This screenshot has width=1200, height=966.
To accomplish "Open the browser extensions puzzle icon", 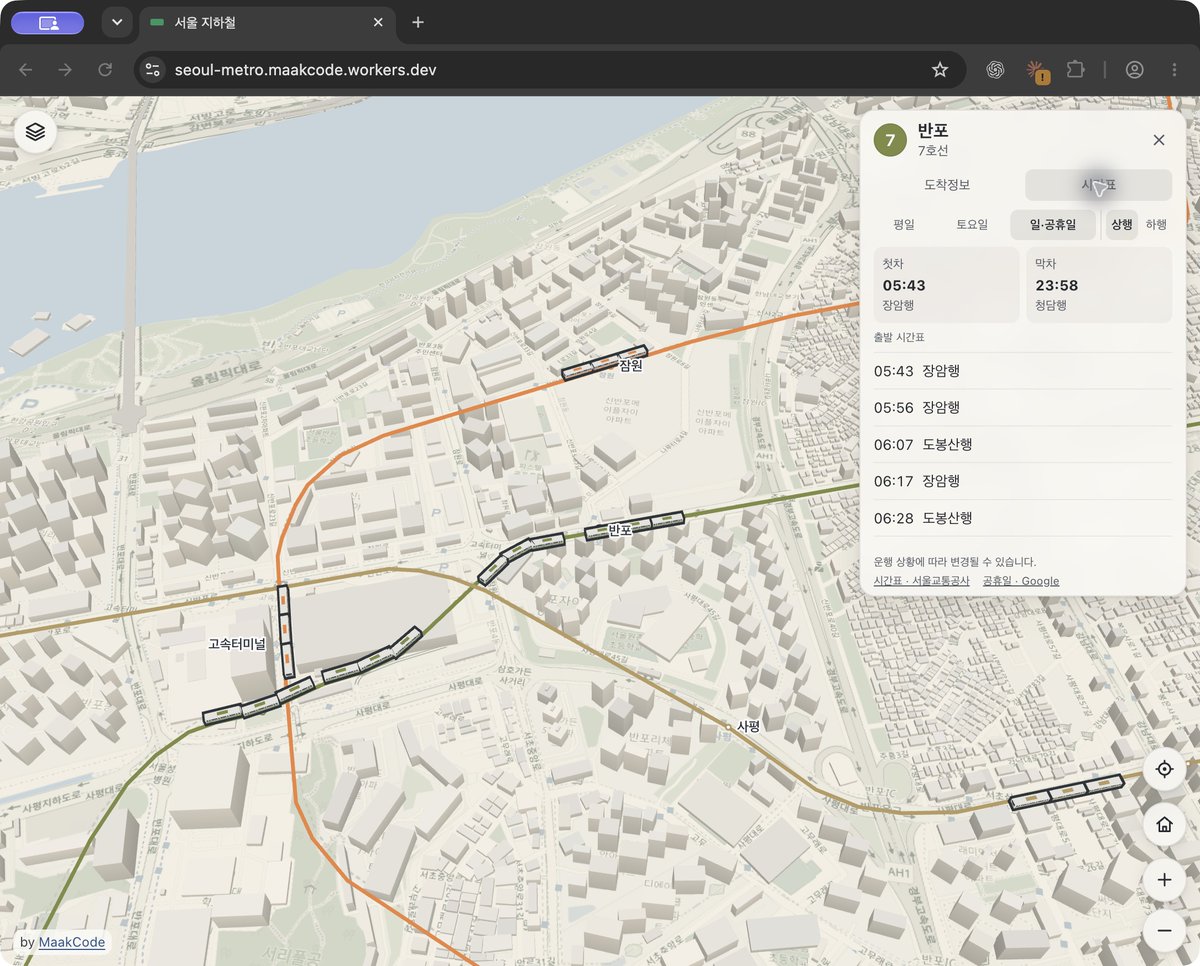I will pos(1076,70).
